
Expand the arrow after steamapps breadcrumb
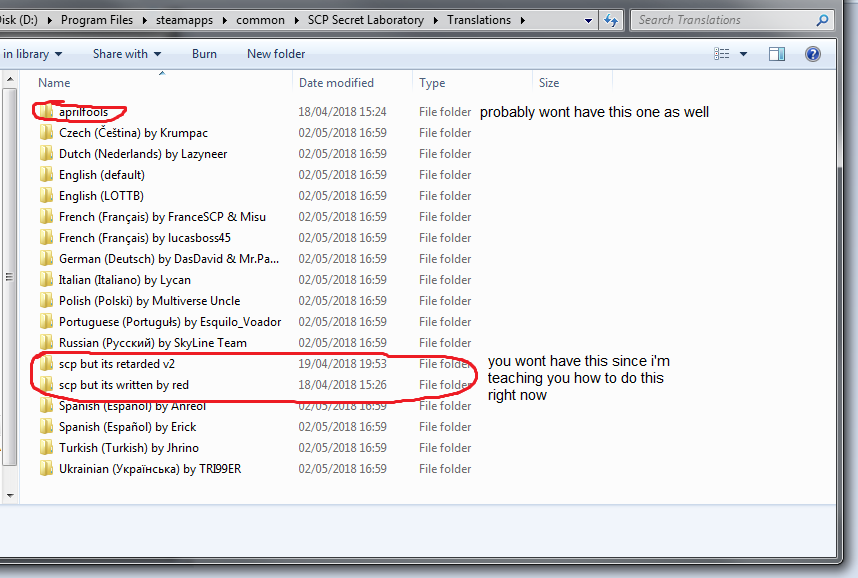tap(224, 20)
